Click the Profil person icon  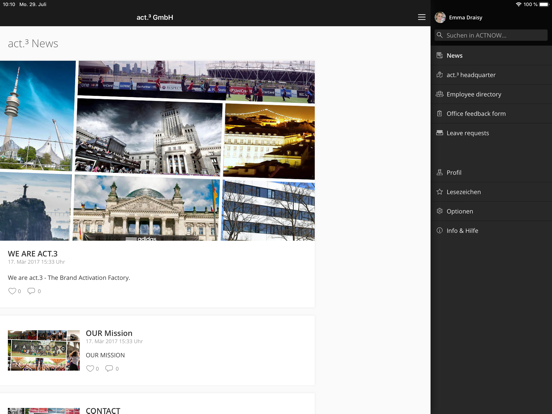click(x=439, y=172)
